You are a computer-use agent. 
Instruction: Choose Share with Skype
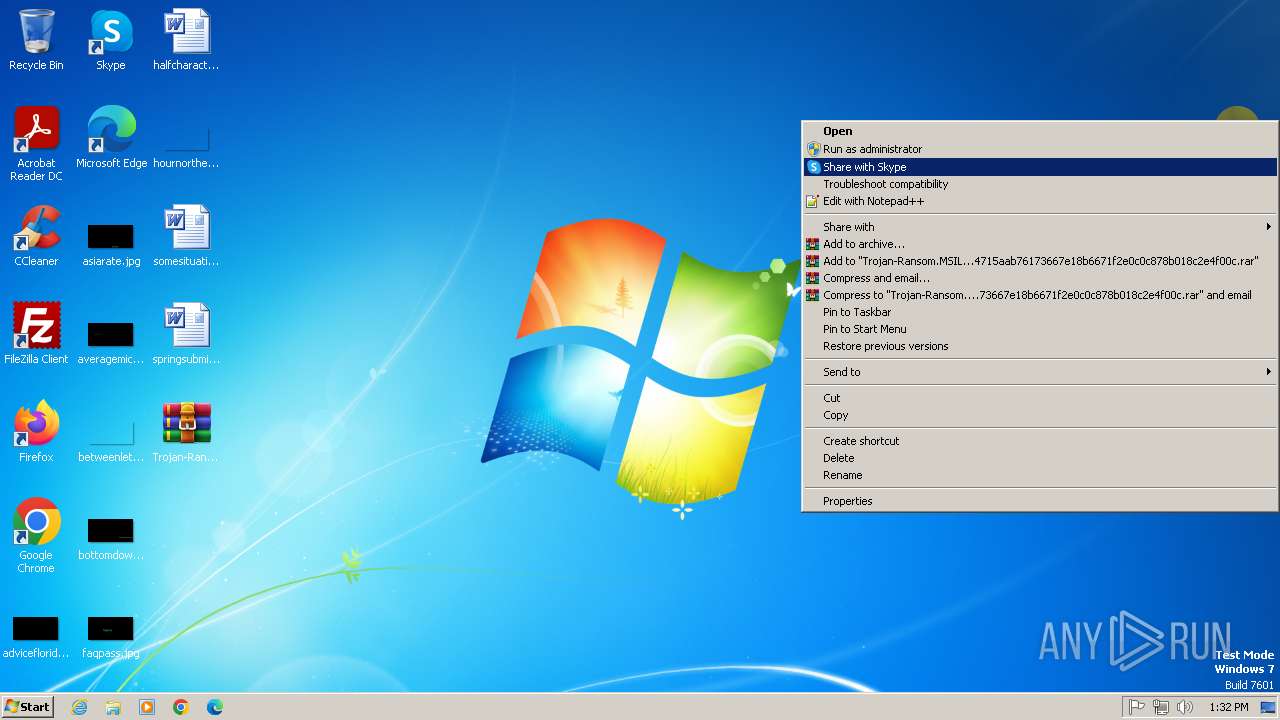point(1040,167)
